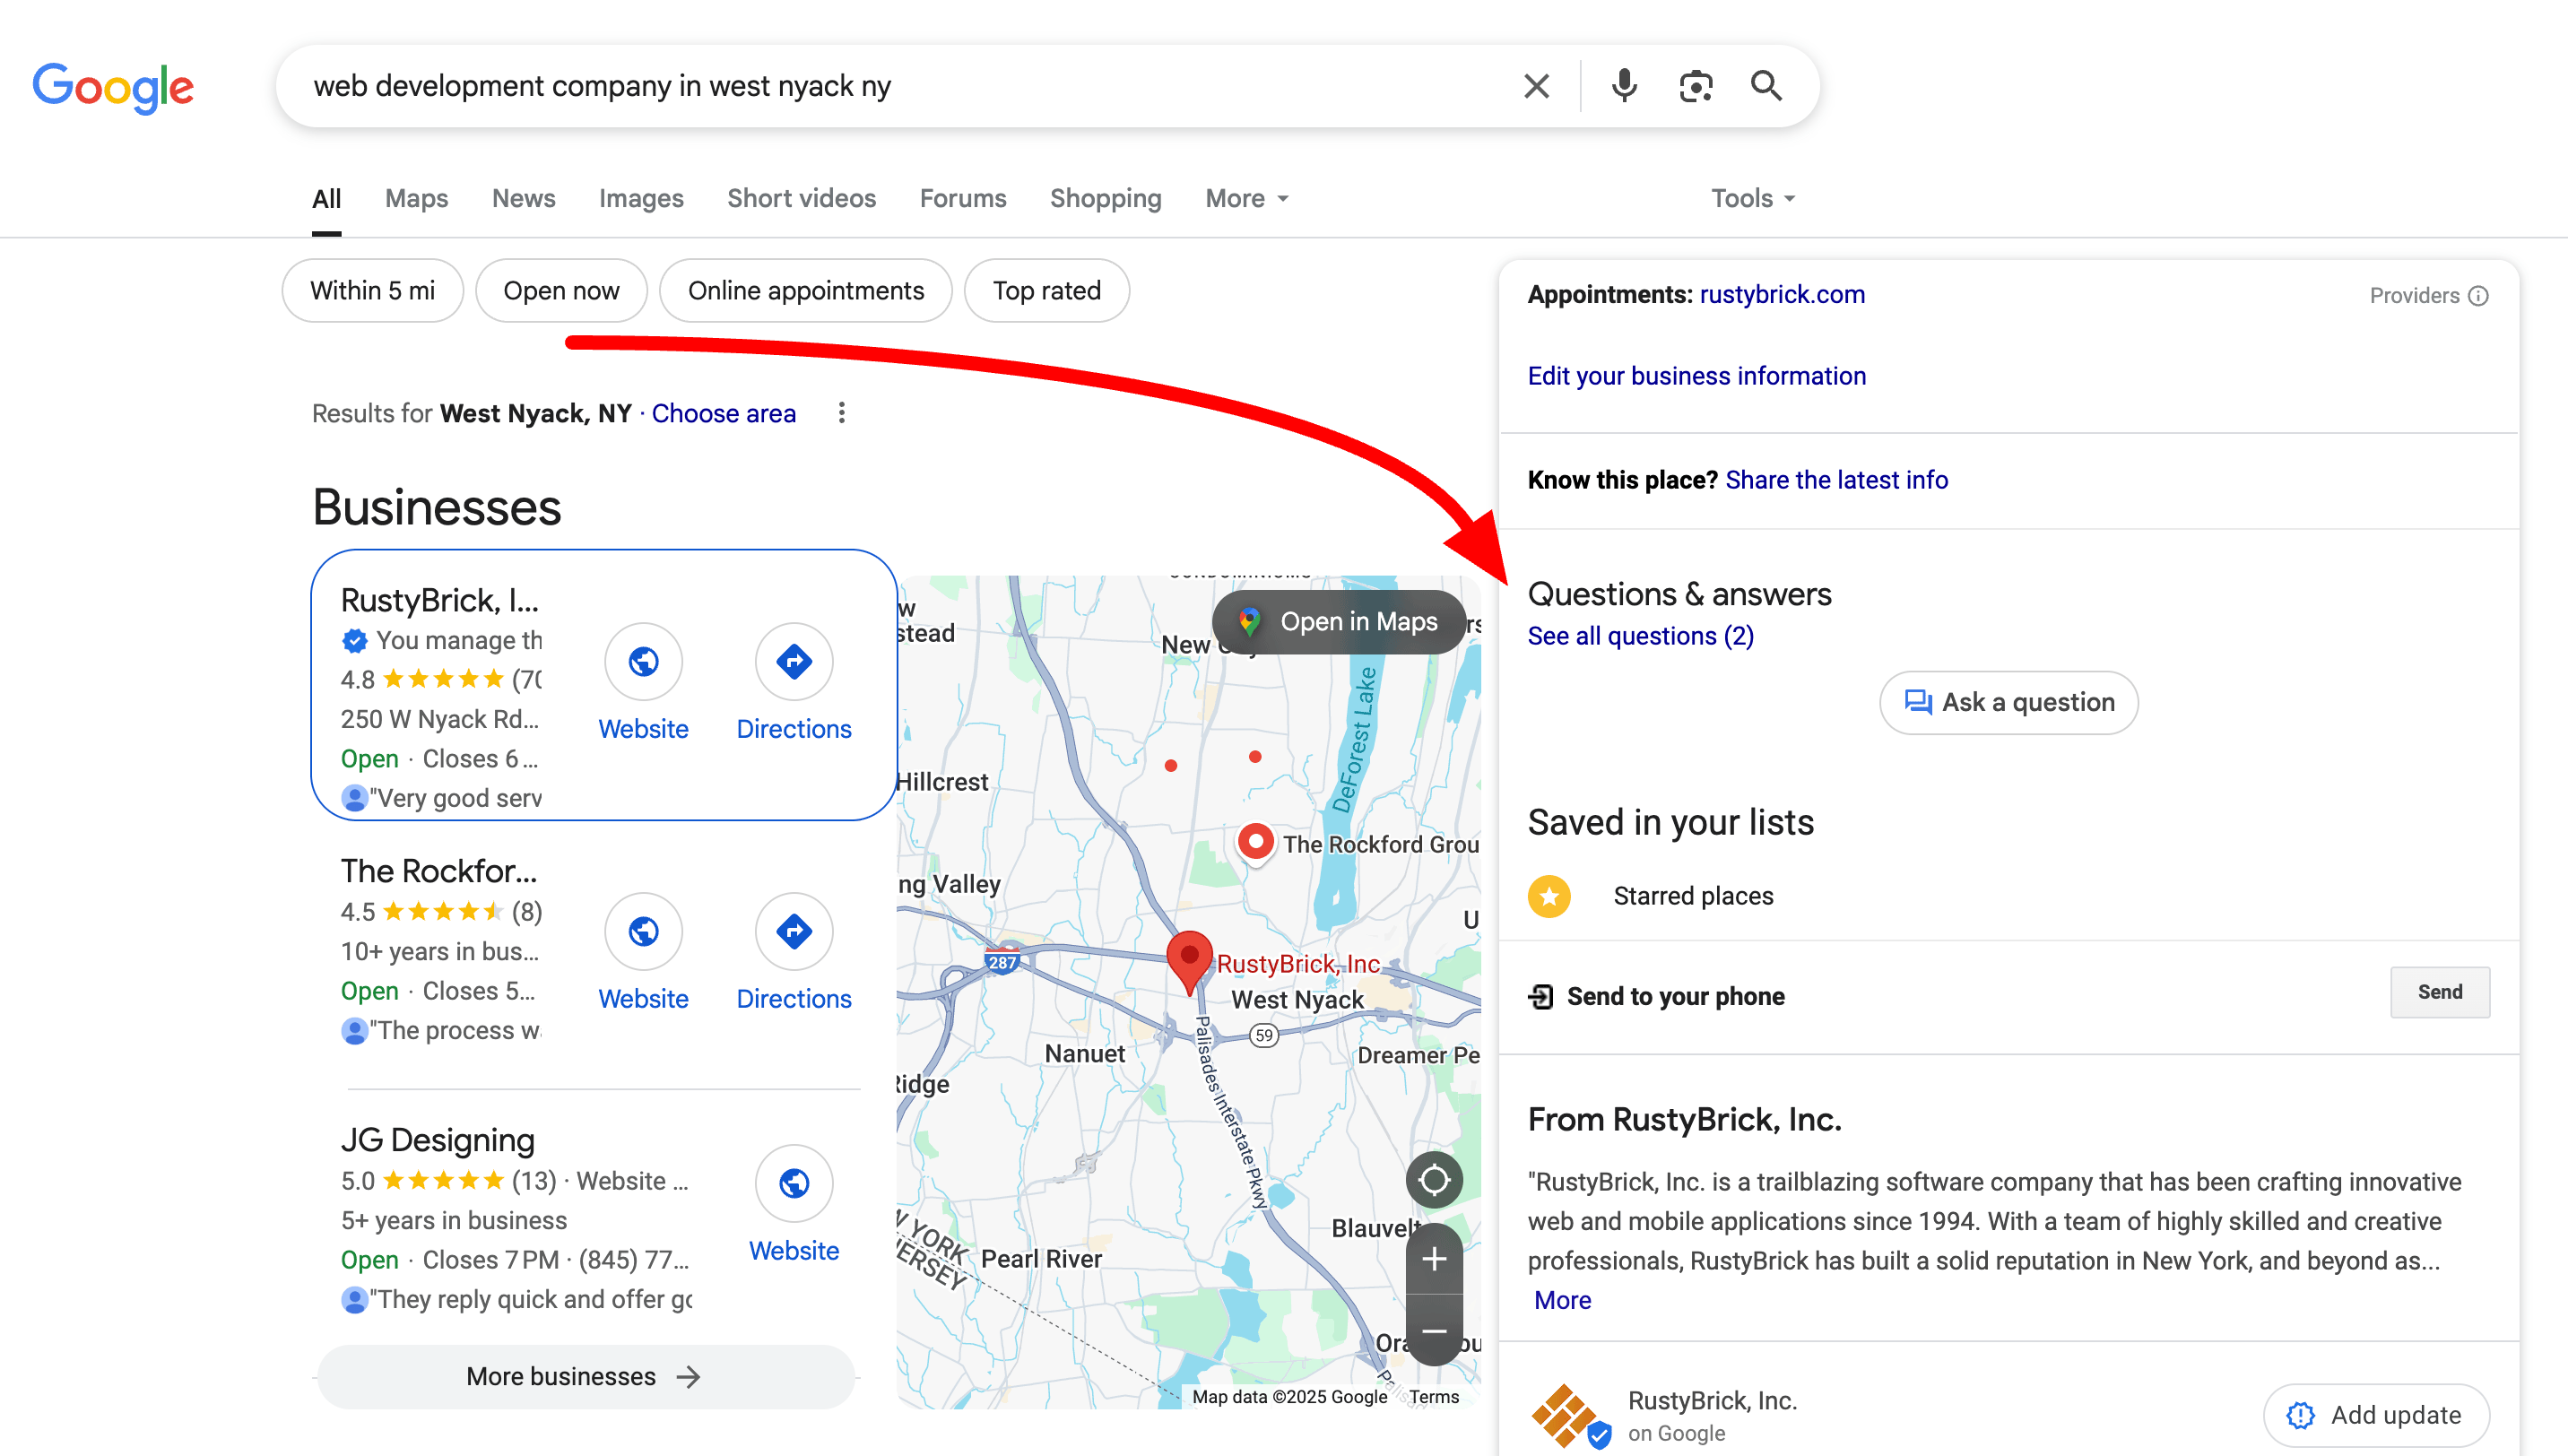Open RustyBrick website globe icon
Screen dimensions: 2568x1456
[x=643, y=661]
